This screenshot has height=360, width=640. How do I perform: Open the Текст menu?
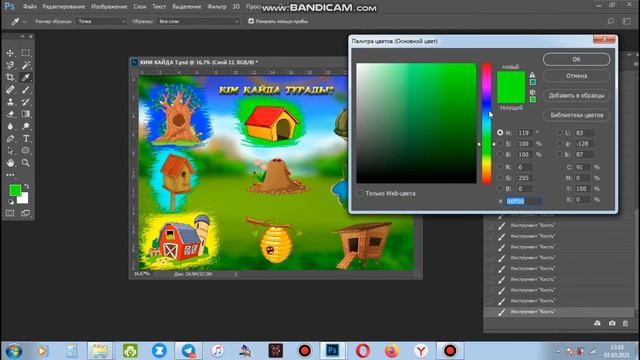[159, 7]
